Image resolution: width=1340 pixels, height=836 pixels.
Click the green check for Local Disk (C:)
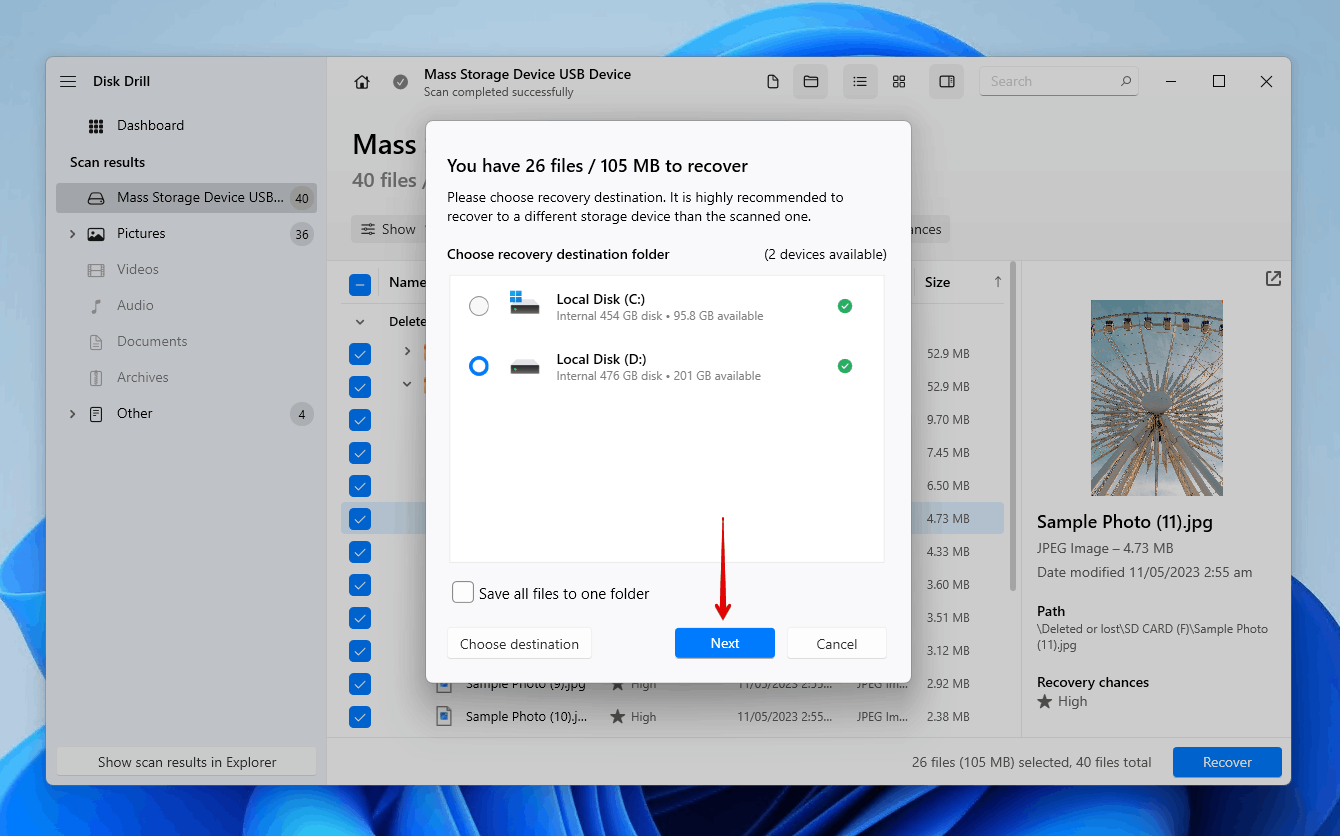click(845, 306)
